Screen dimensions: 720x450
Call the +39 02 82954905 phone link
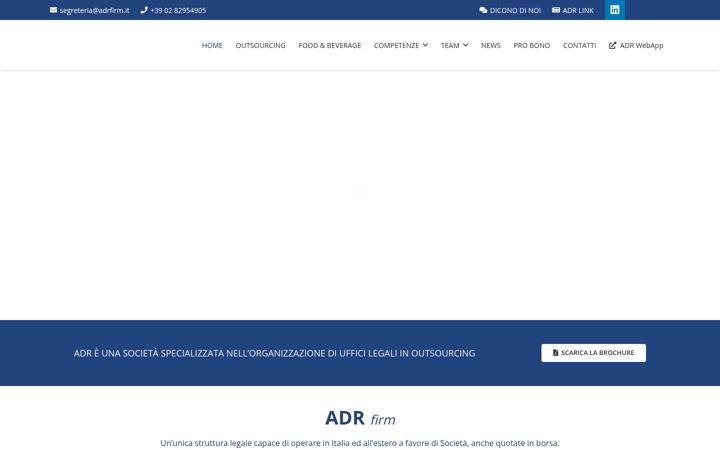[x=178, y=10]
